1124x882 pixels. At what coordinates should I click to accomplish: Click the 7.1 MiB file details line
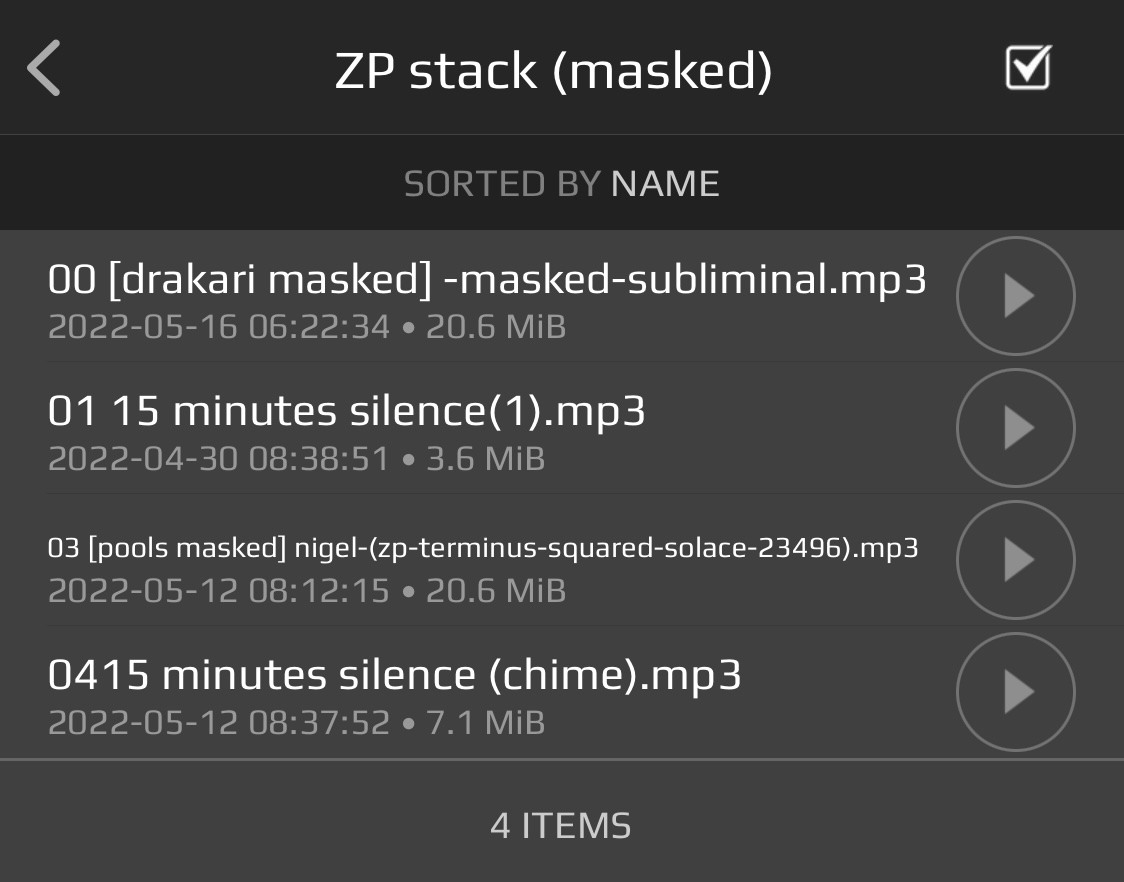click(296, 723)
